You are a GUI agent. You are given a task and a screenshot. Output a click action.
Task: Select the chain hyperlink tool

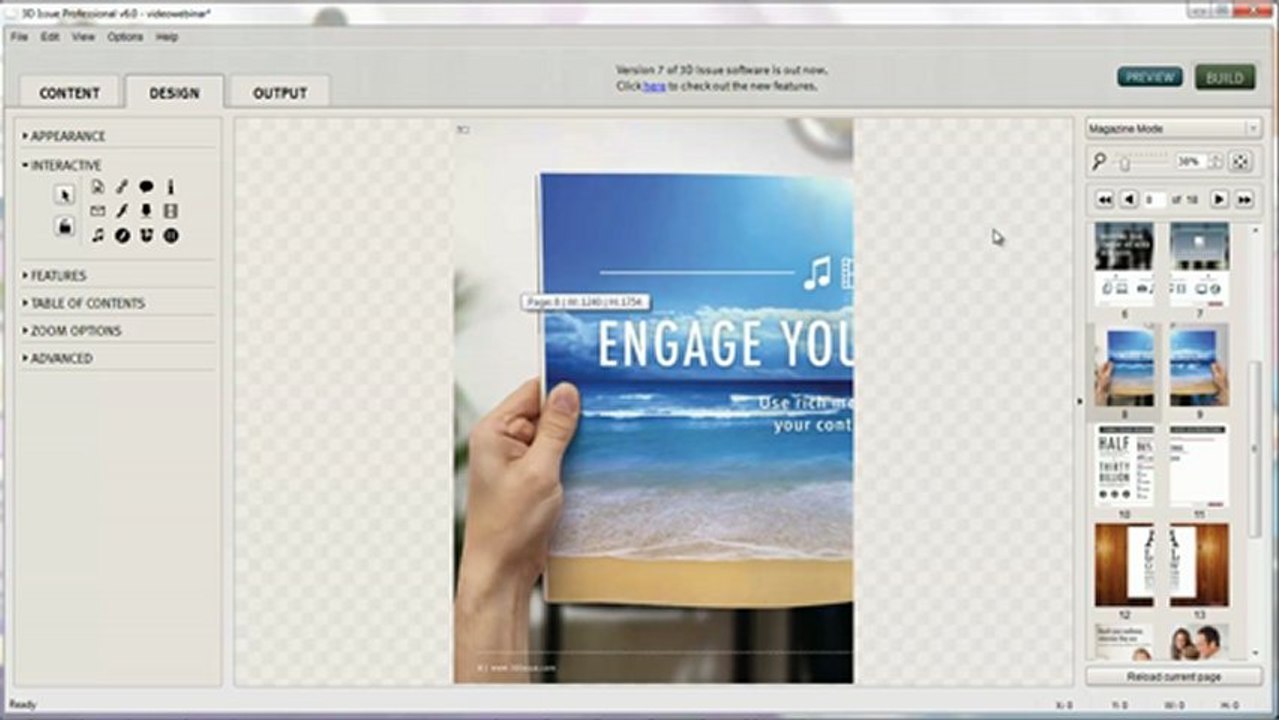click(x=122, y=186)
